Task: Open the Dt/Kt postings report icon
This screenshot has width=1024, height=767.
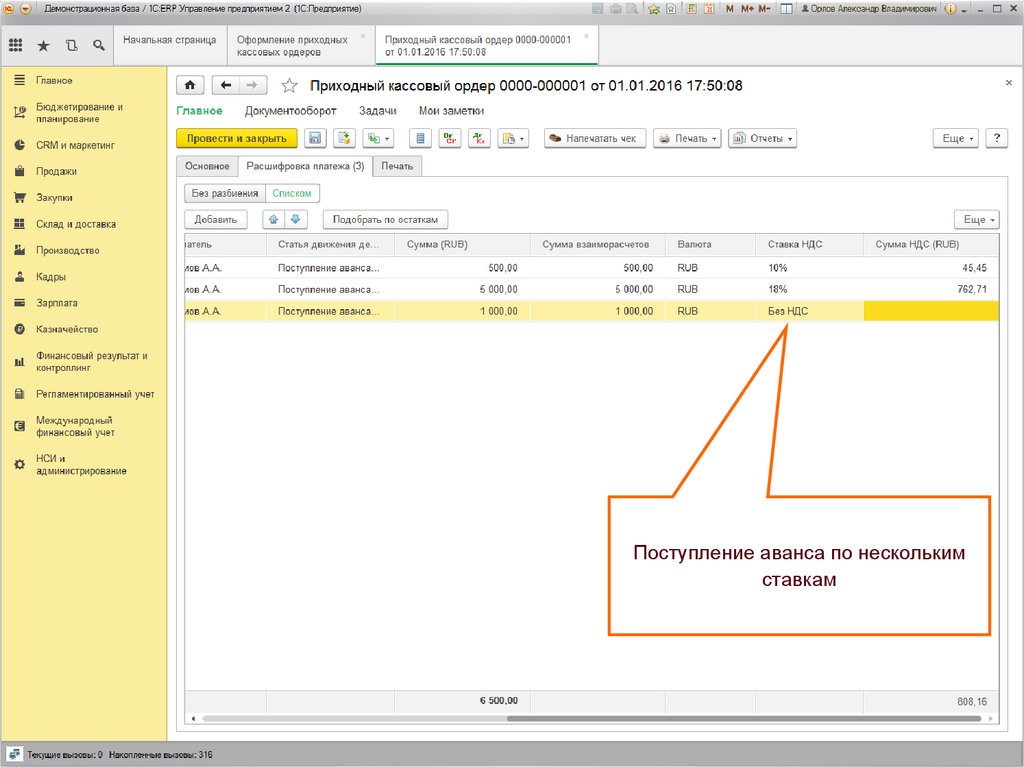Action: point(450,139)
